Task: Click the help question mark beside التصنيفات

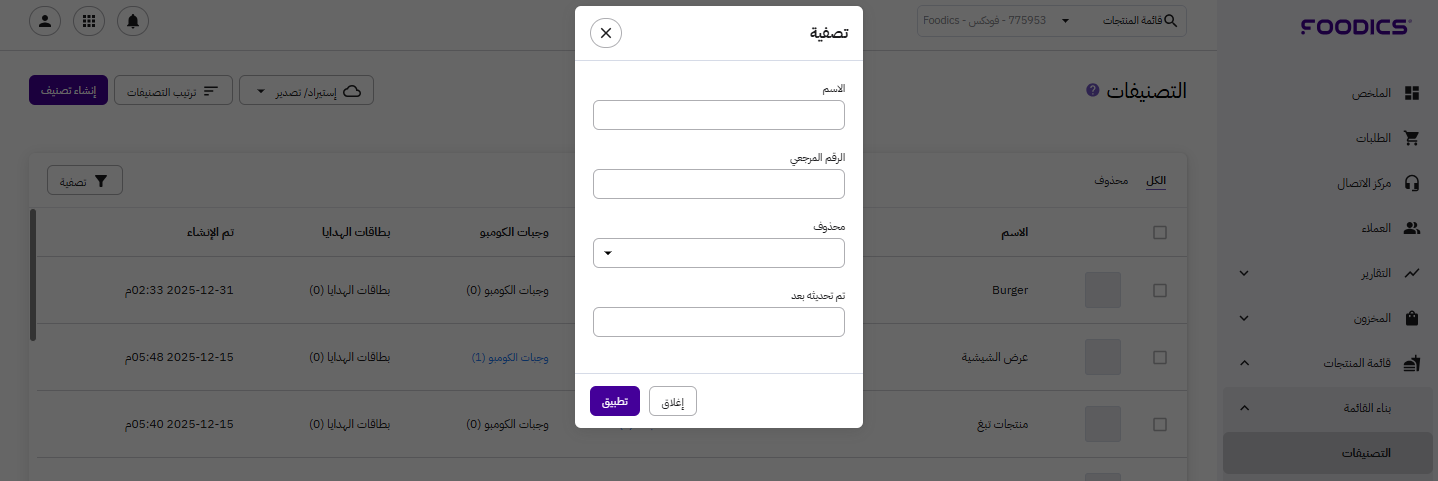Action: tap(1092, 90)
